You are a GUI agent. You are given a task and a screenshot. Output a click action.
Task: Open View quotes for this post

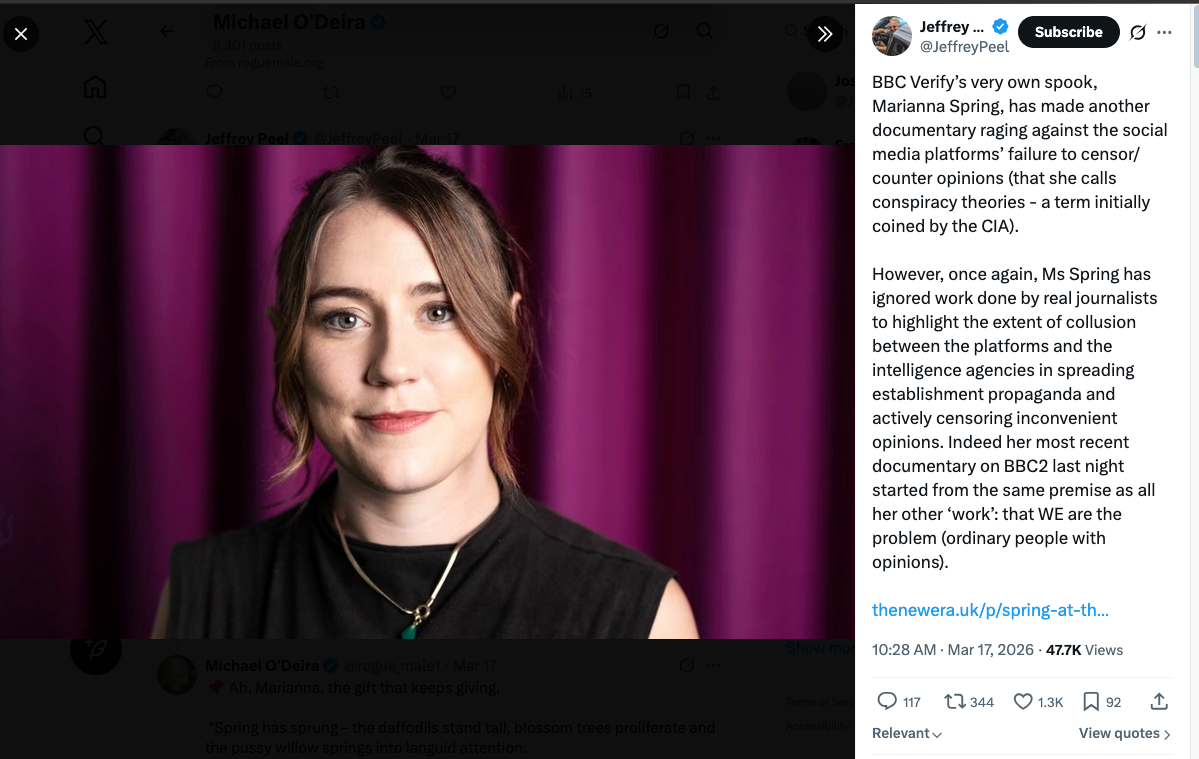[1125, 733]
